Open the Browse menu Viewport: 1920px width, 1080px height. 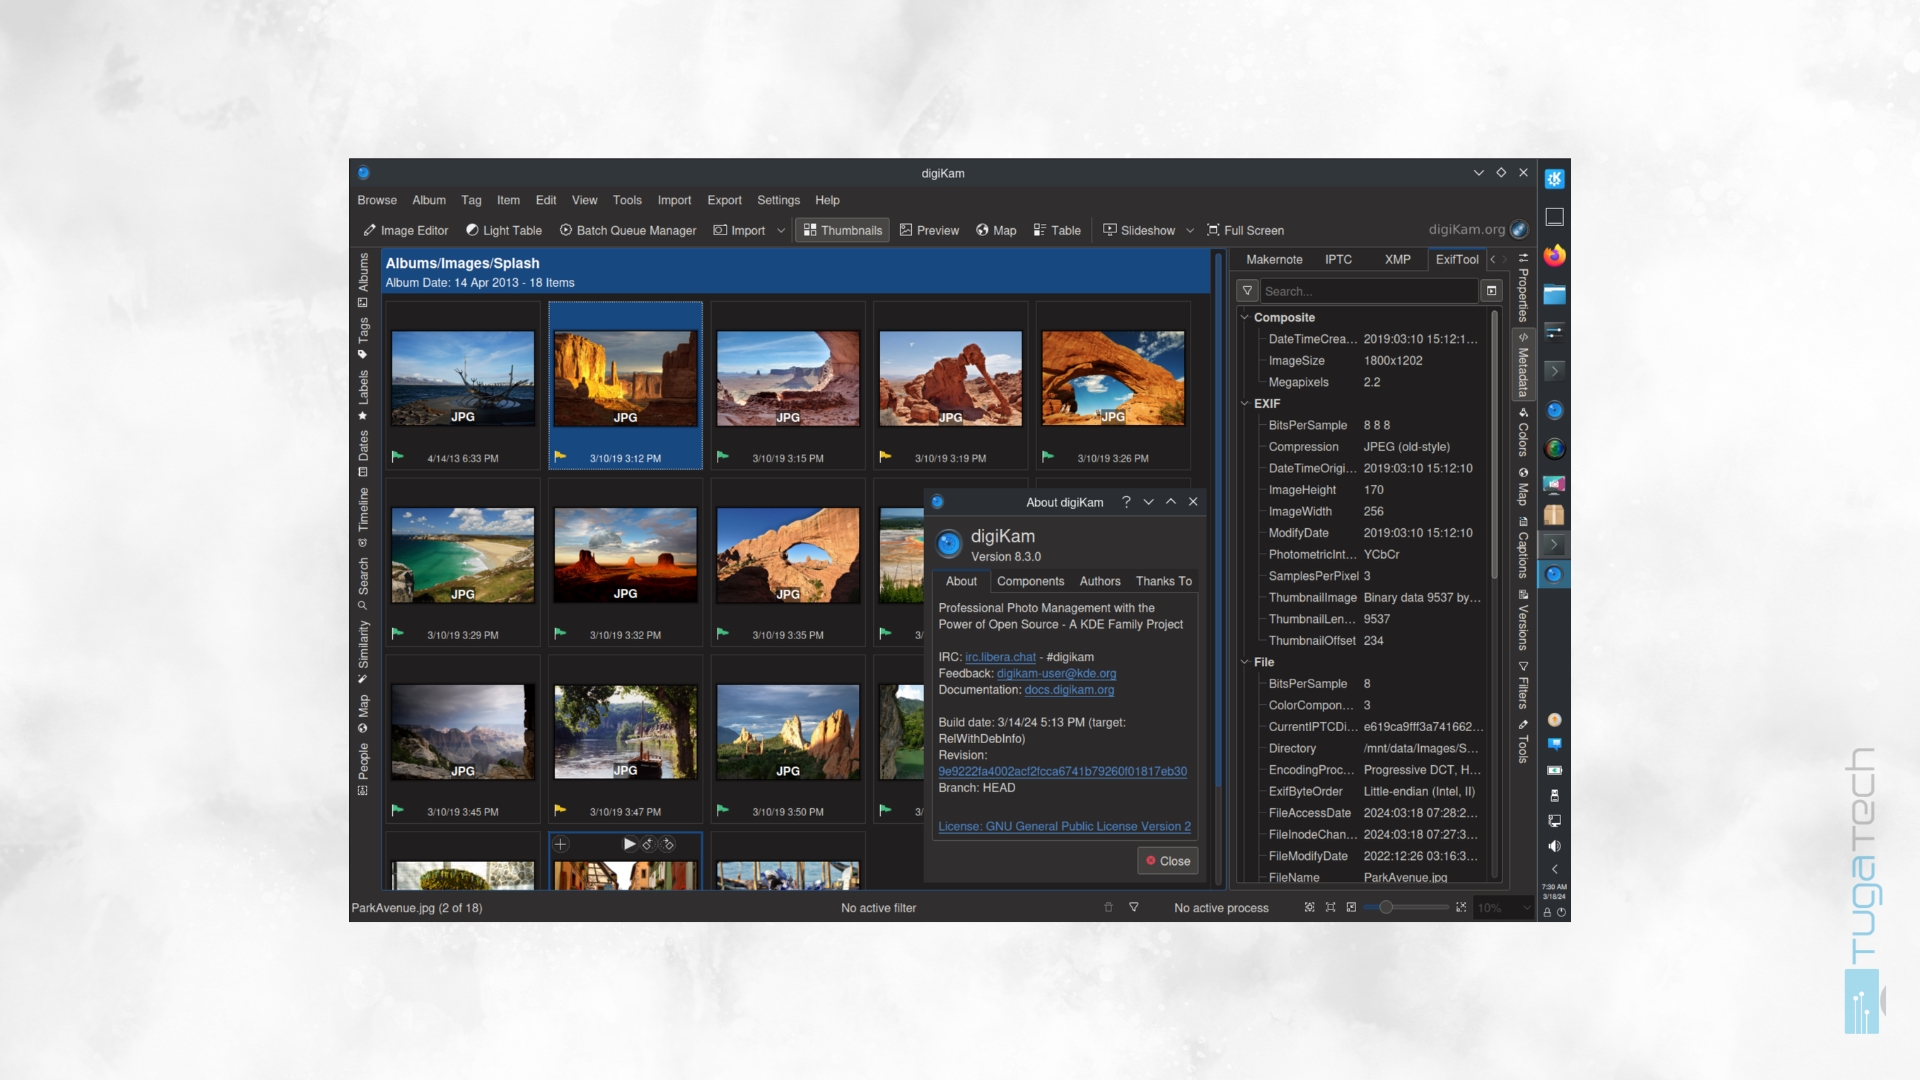tap(377, 200)
